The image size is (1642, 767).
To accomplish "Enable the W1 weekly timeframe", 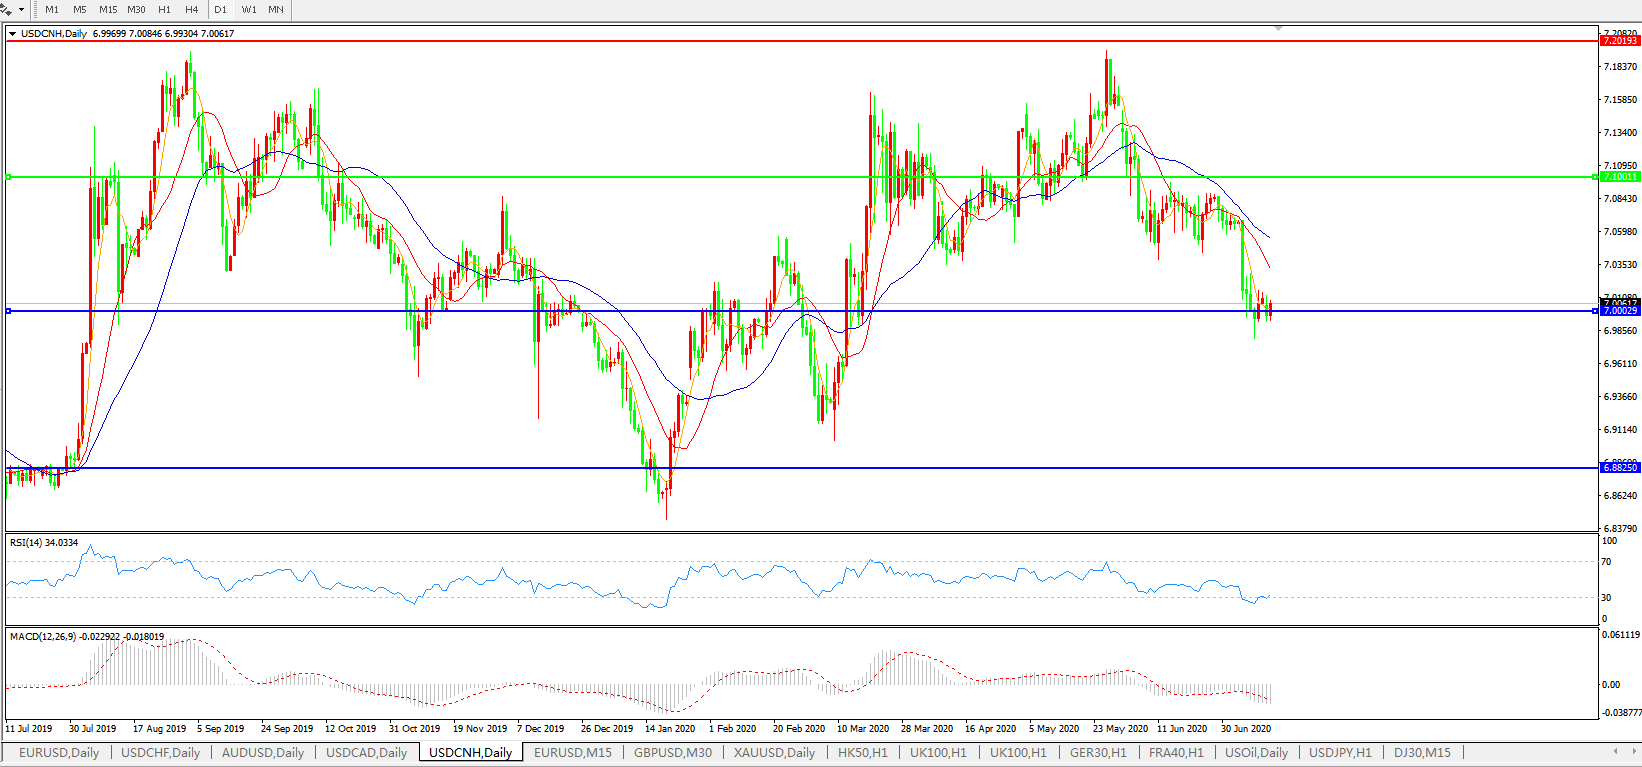I will tap(249, 10).
